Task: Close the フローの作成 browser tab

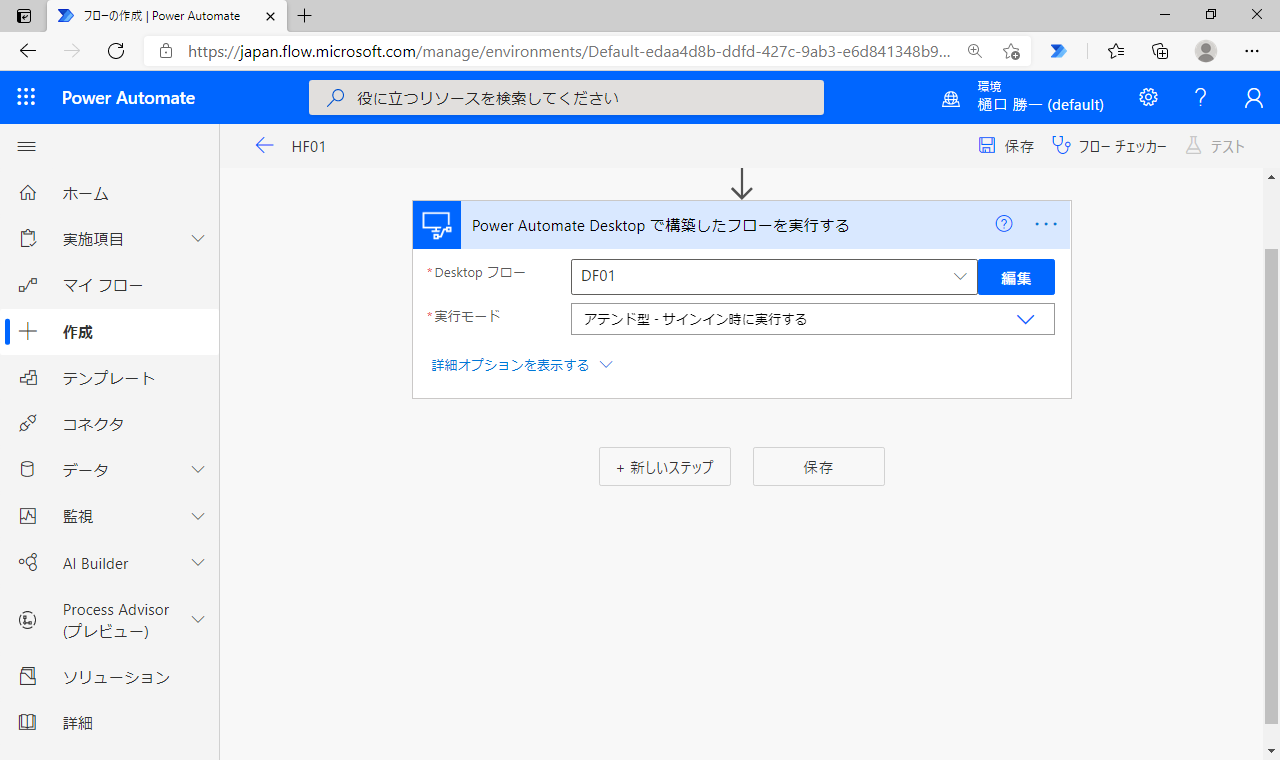Action: pos(270,16)
